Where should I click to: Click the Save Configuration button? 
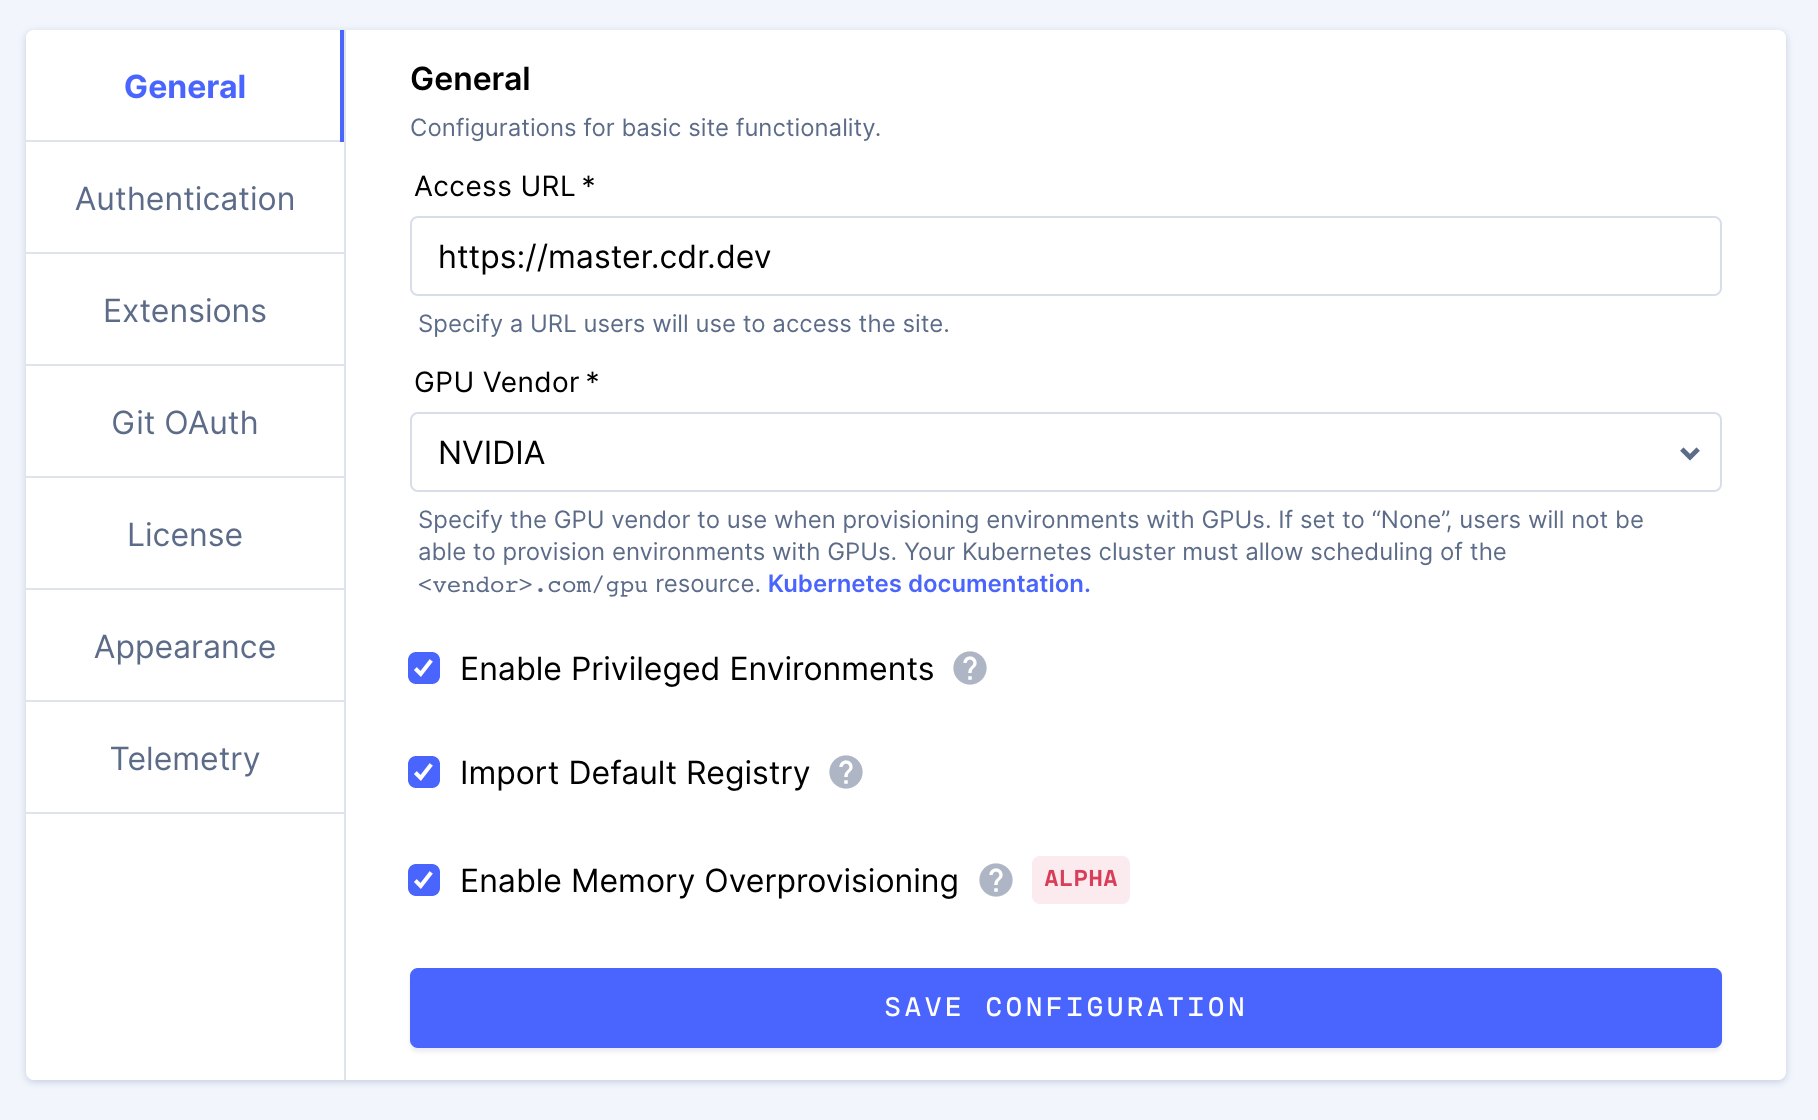coord(1065,1007)
